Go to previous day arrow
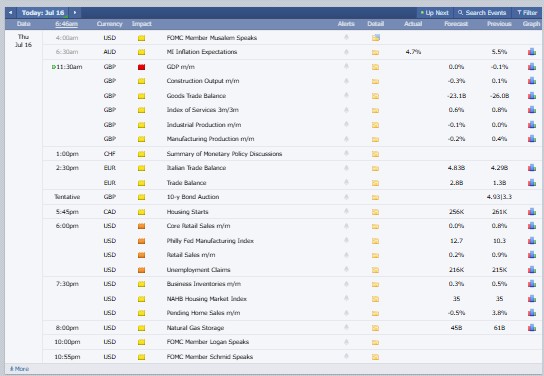The height and width of the screenshot is (376, 544). click(x=10, y=13)
